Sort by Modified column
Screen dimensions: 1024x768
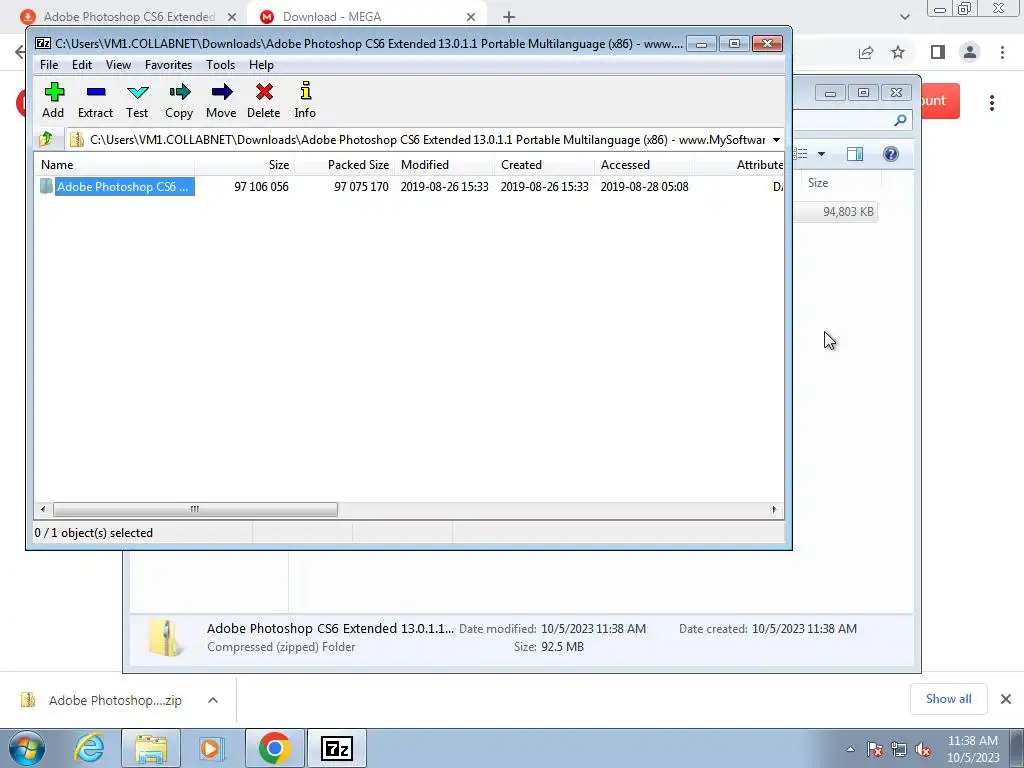click(x=445, y=165)
